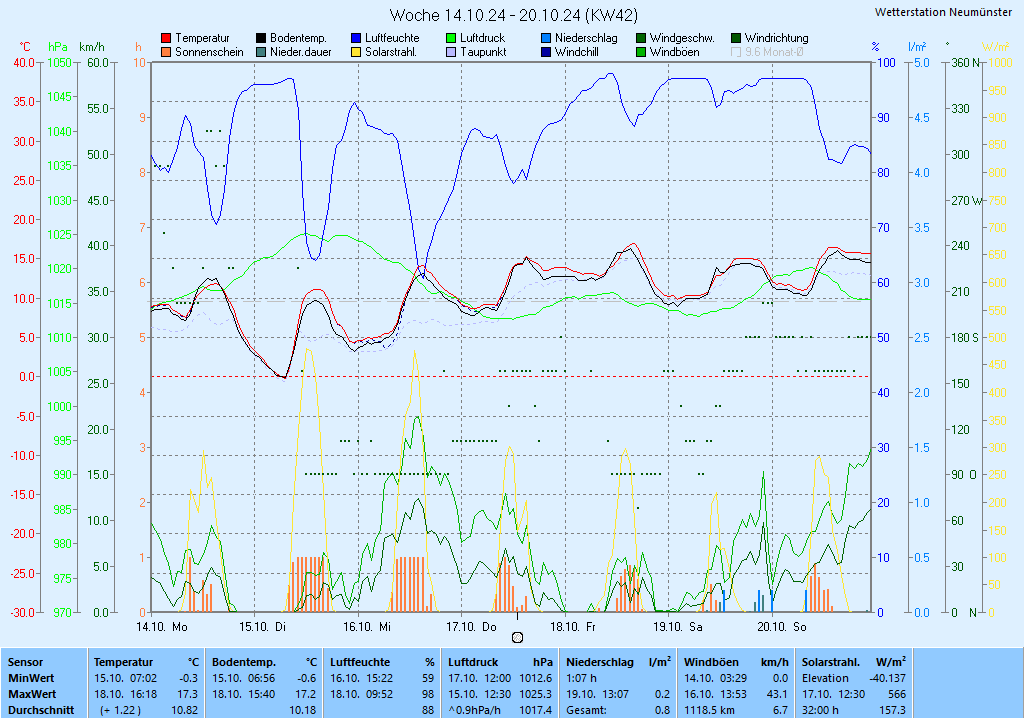Click the Wetterstation Neumünster label
This screenshot has height=718, width=1024.
pos(943,12)
